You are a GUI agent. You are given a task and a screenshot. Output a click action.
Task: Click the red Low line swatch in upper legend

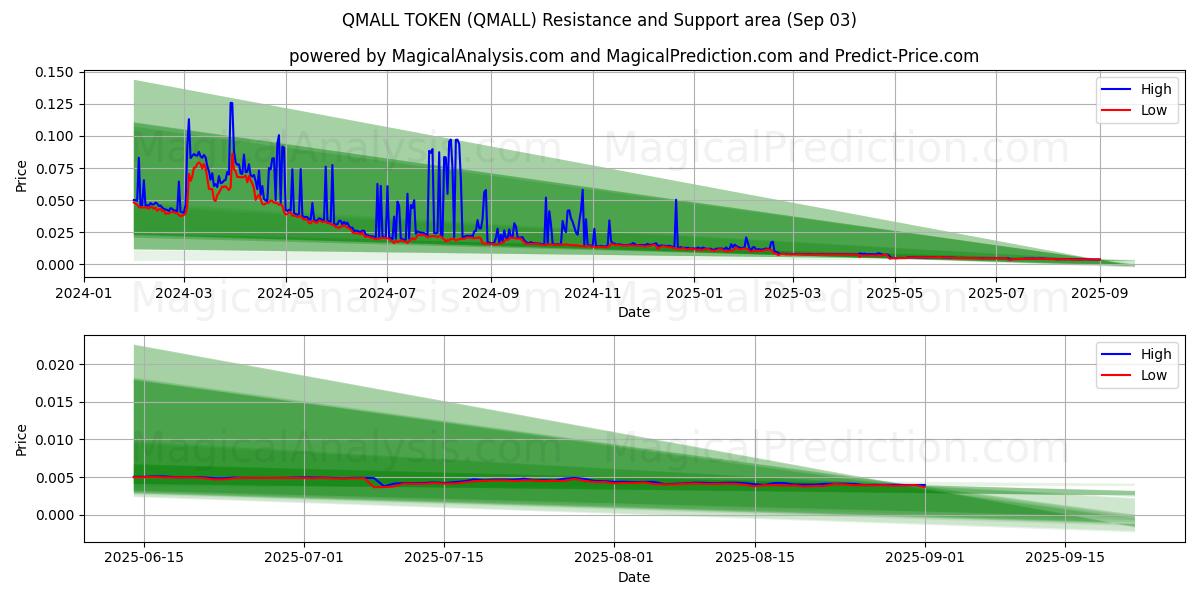coord(1116,110)
